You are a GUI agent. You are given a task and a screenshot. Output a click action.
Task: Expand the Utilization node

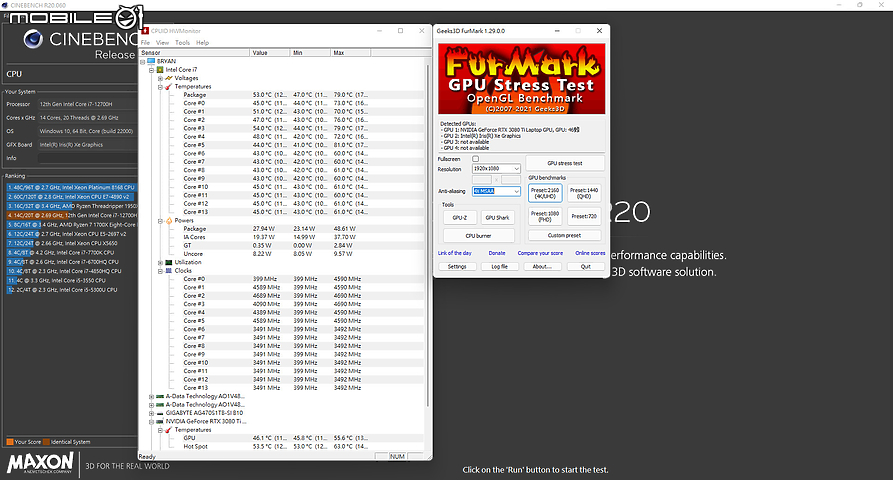pyautogui.click(x=160, y=262)
